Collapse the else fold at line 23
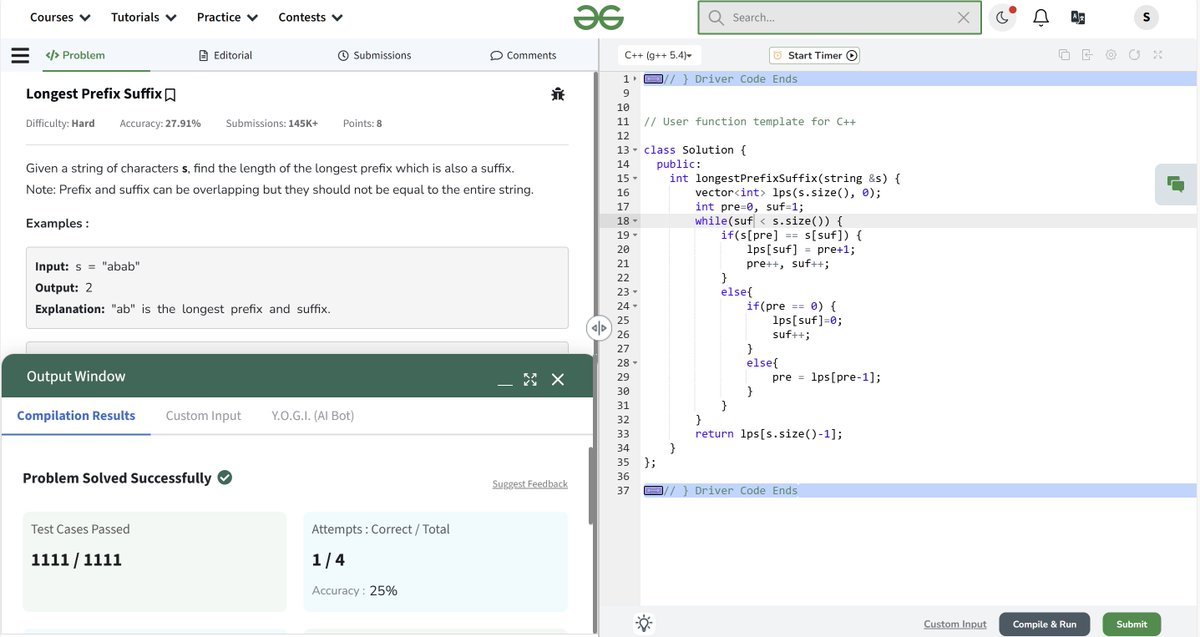This screenshot has height=637, width=1200. pyautogui.click(x=635, y=292)
